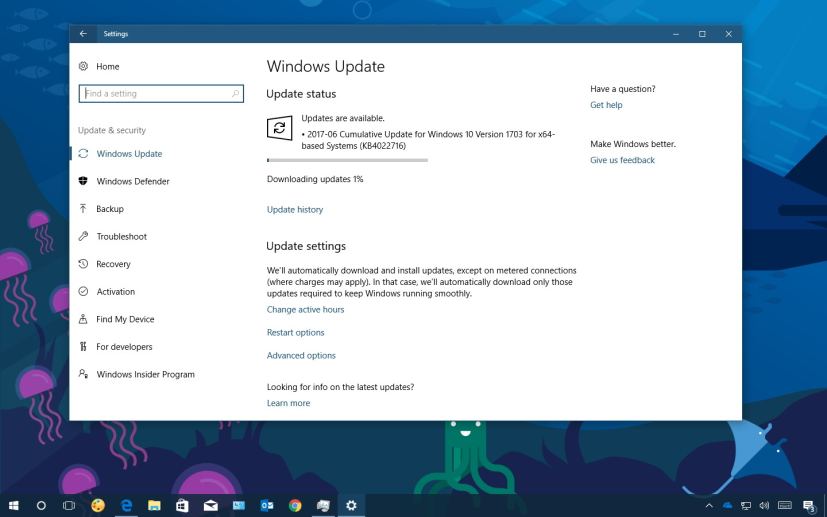827x517 pixels.
Task: Open the Update history link
Action: (295, 209)
